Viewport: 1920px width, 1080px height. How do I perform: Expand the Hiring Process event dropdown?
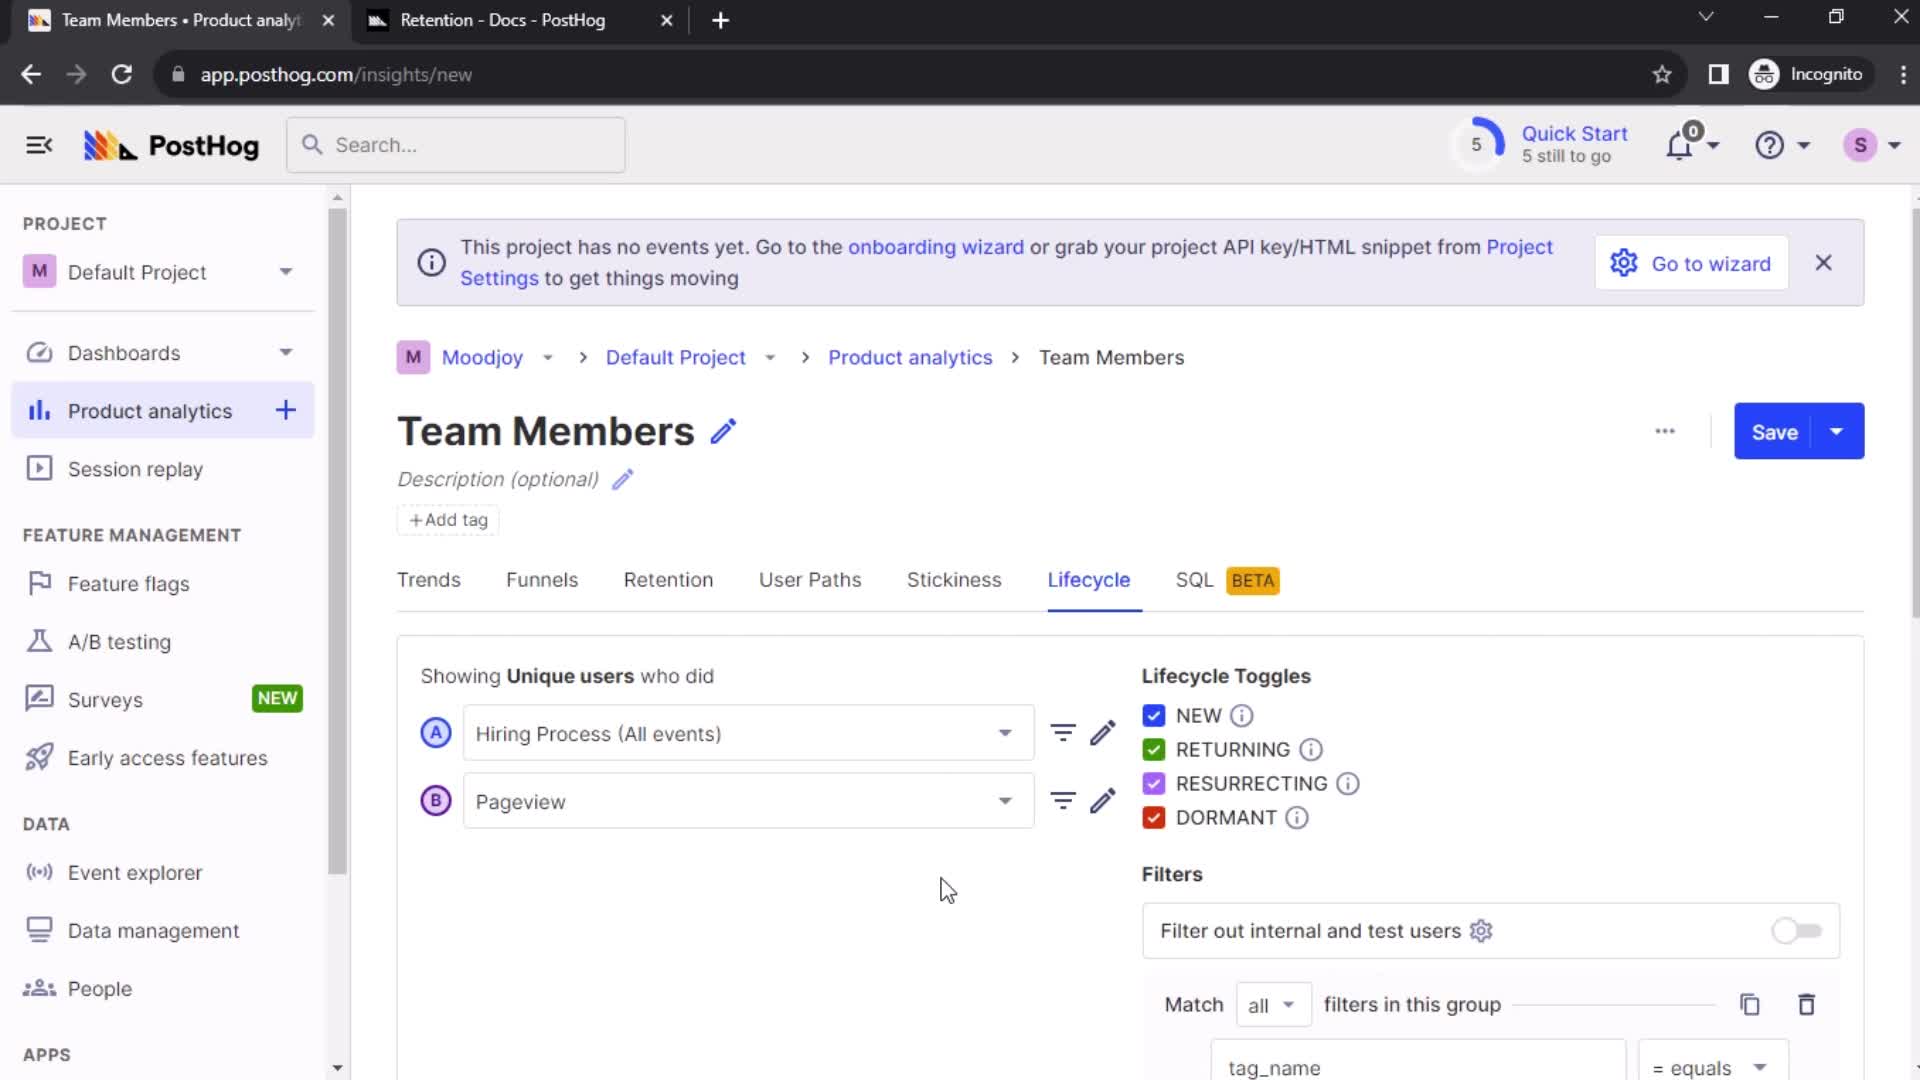(x=1005, y=735)
